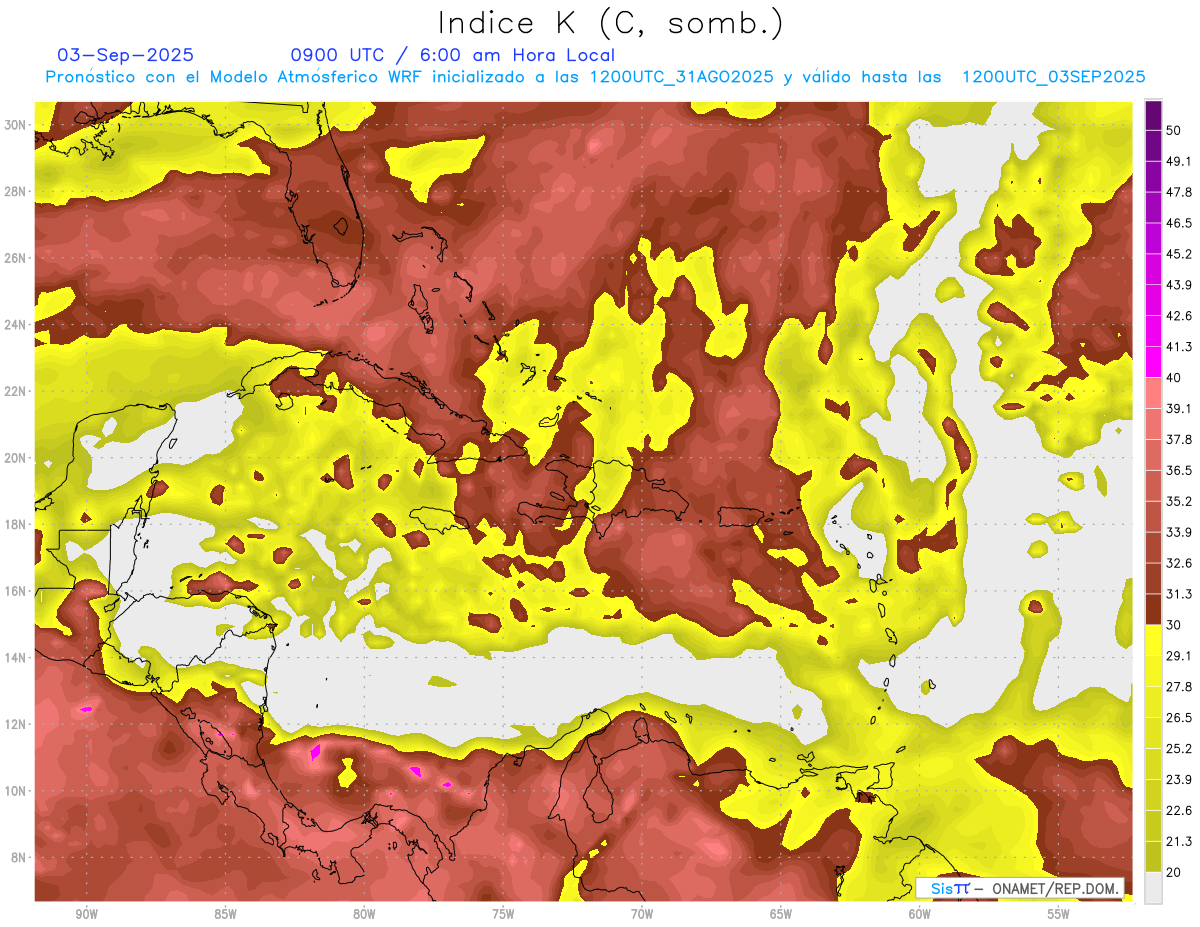Click colorbar label "26.5"
Screen dimensions: 1200x927
1179,717
